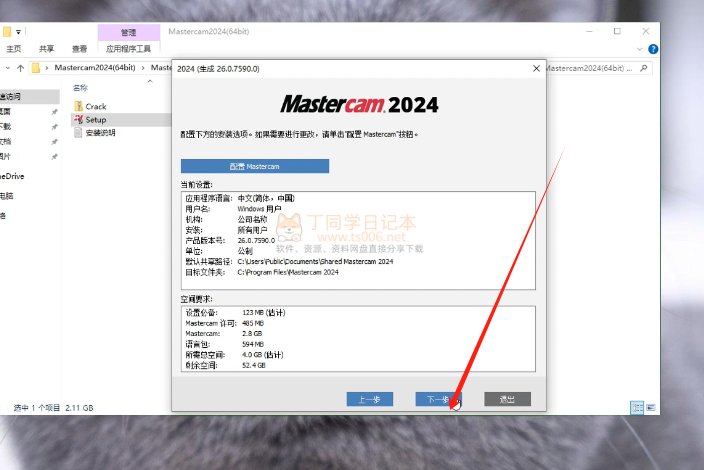Proceed with the 下一步 button
Screen dimensions: 704x470
tap(438, 399)
